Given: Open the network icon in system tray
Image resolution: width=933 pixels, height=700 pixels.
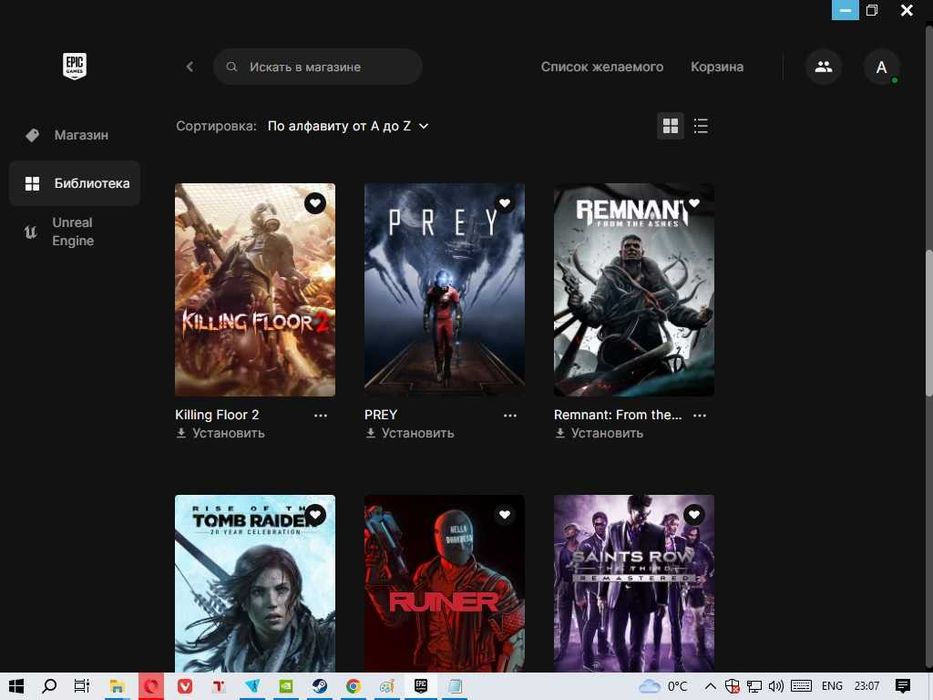Looking at the screenshot, I should pos(754,686).
